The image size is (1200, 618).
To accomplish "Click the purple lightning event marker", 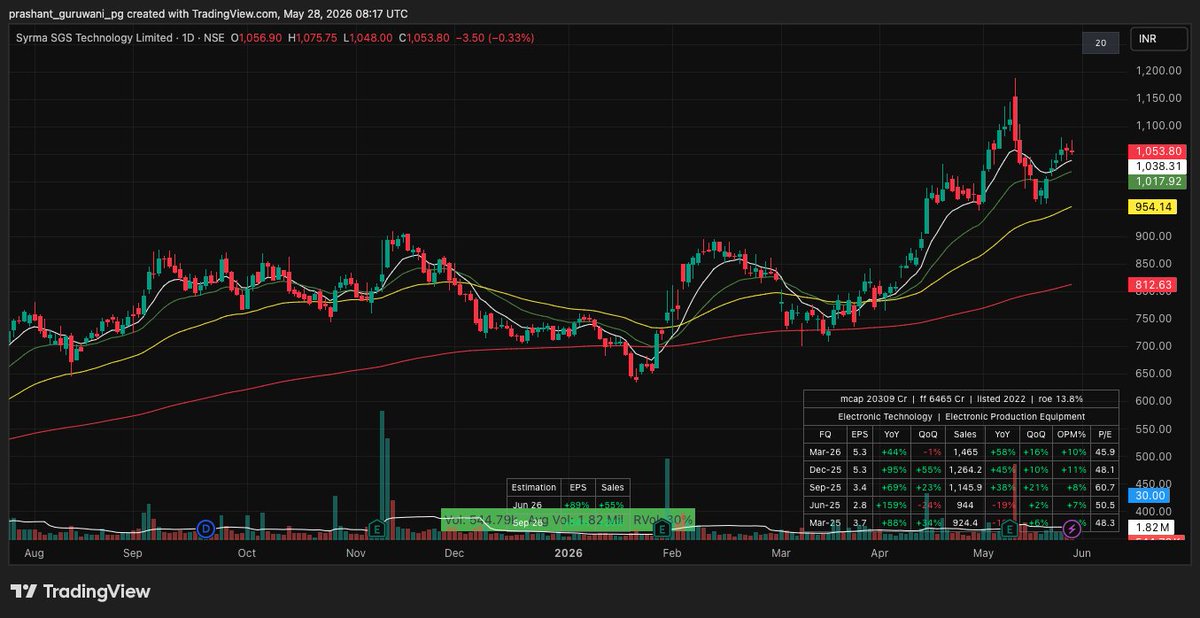I will tap(1071, 527).
